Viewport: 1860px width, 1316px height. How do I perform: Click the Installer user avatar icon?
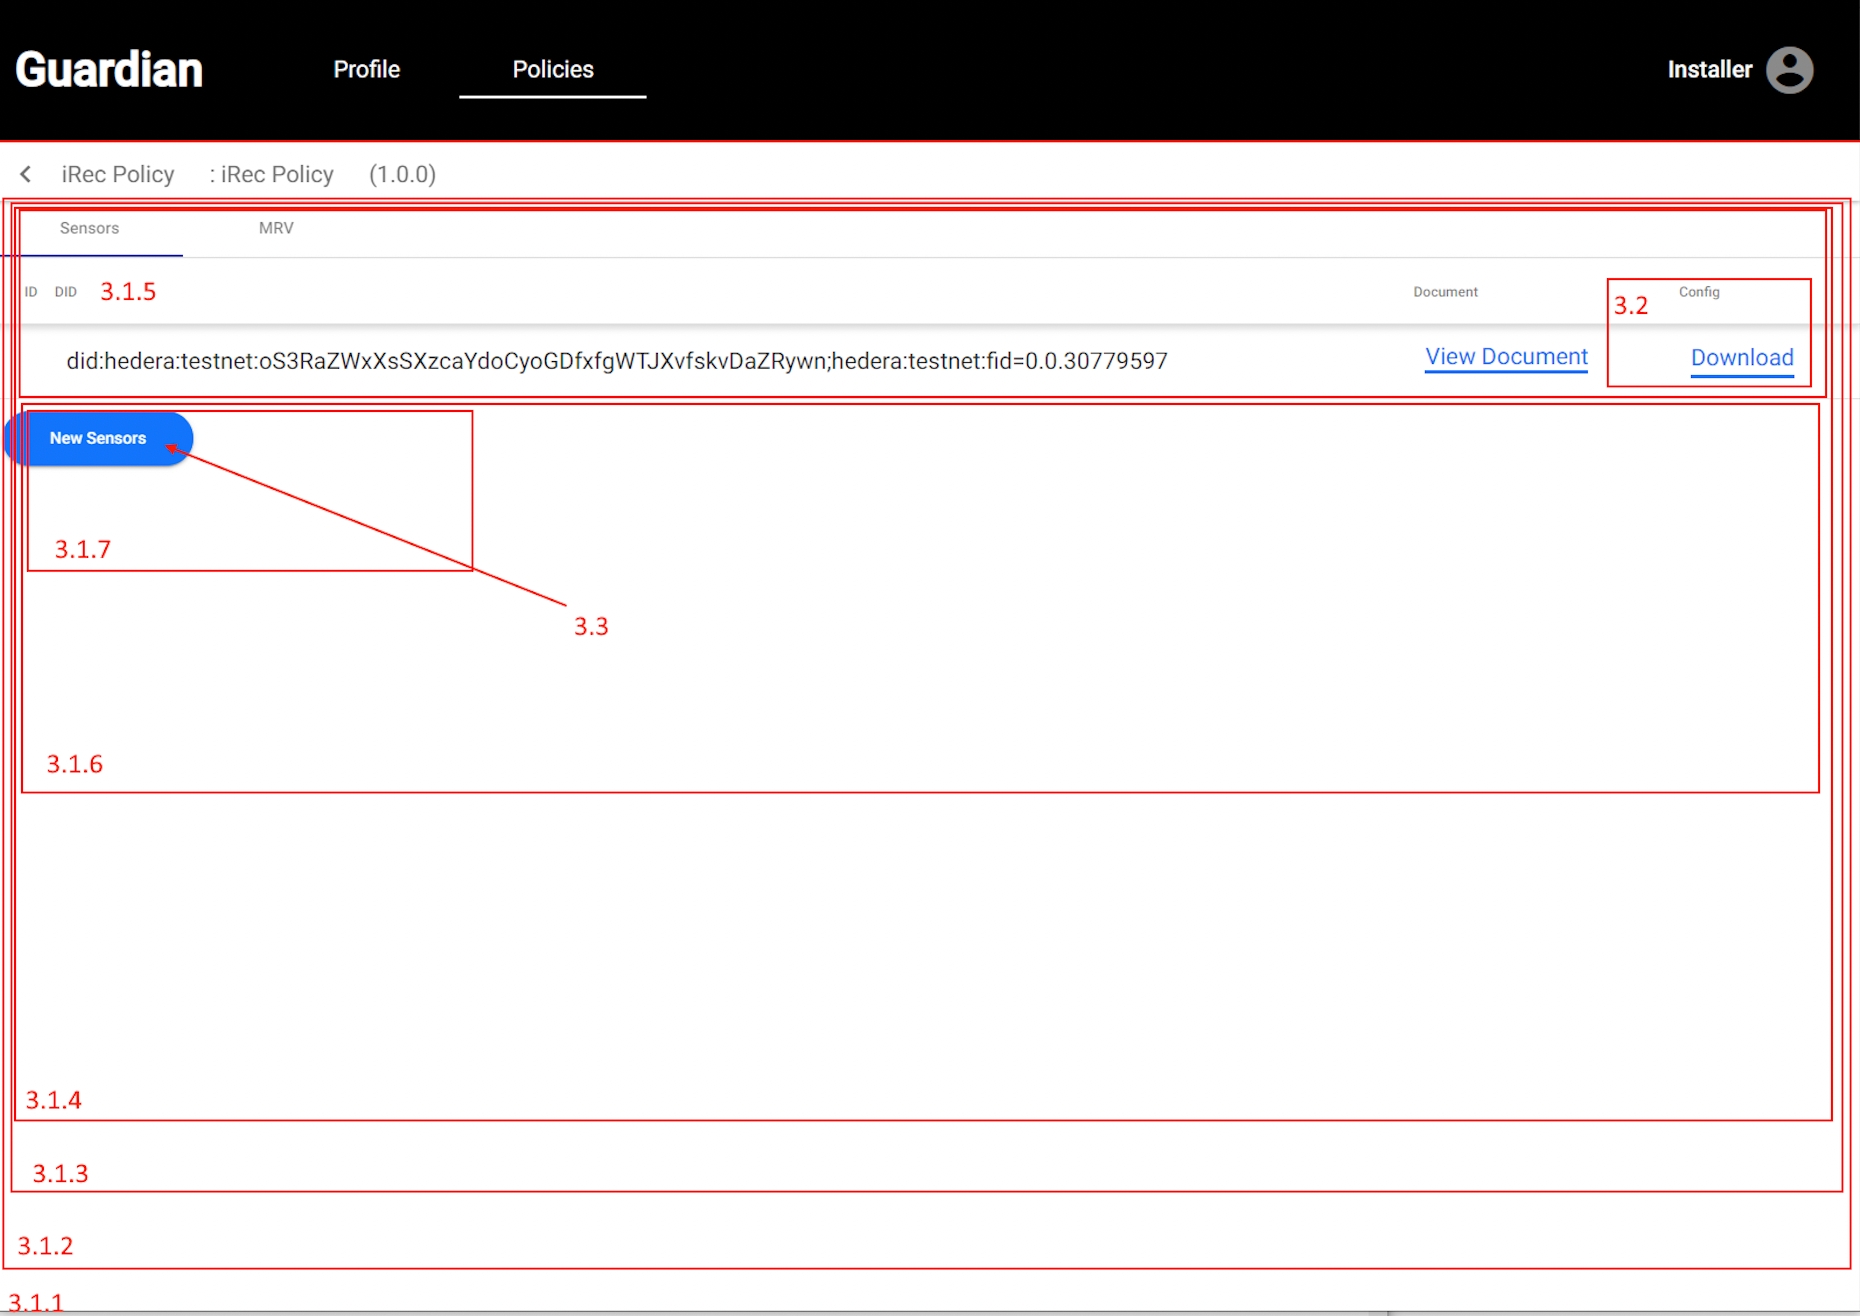(1789, 70)
